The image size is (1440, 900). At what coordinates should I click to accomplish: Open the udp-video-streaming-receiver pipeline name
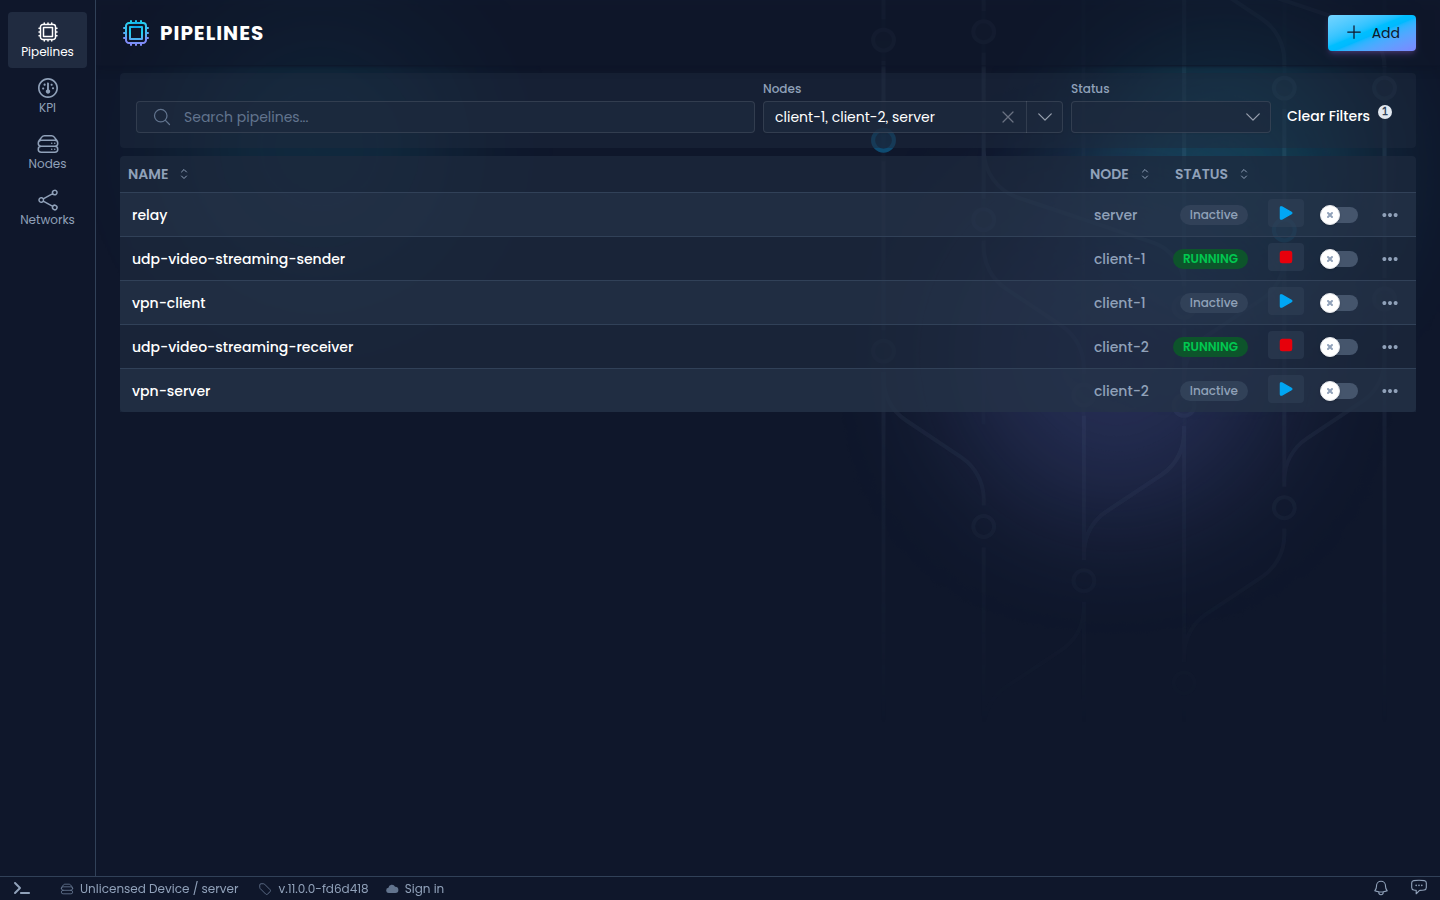(243, 347)
